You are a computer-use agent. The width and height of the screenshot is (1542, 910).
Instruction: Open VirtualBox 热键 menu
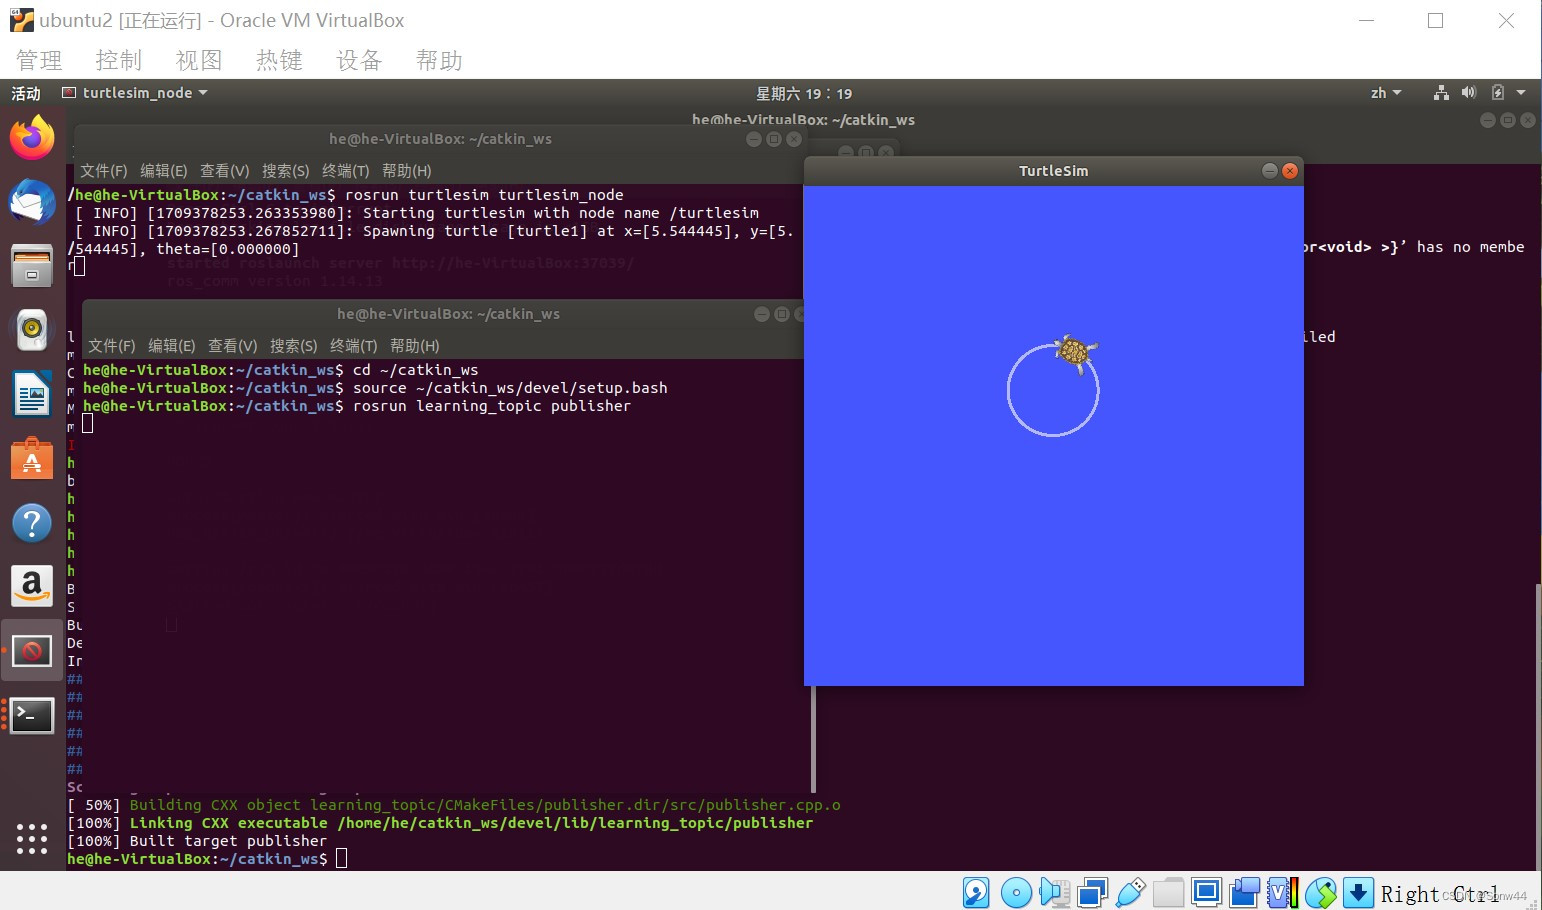coord(279,61)
